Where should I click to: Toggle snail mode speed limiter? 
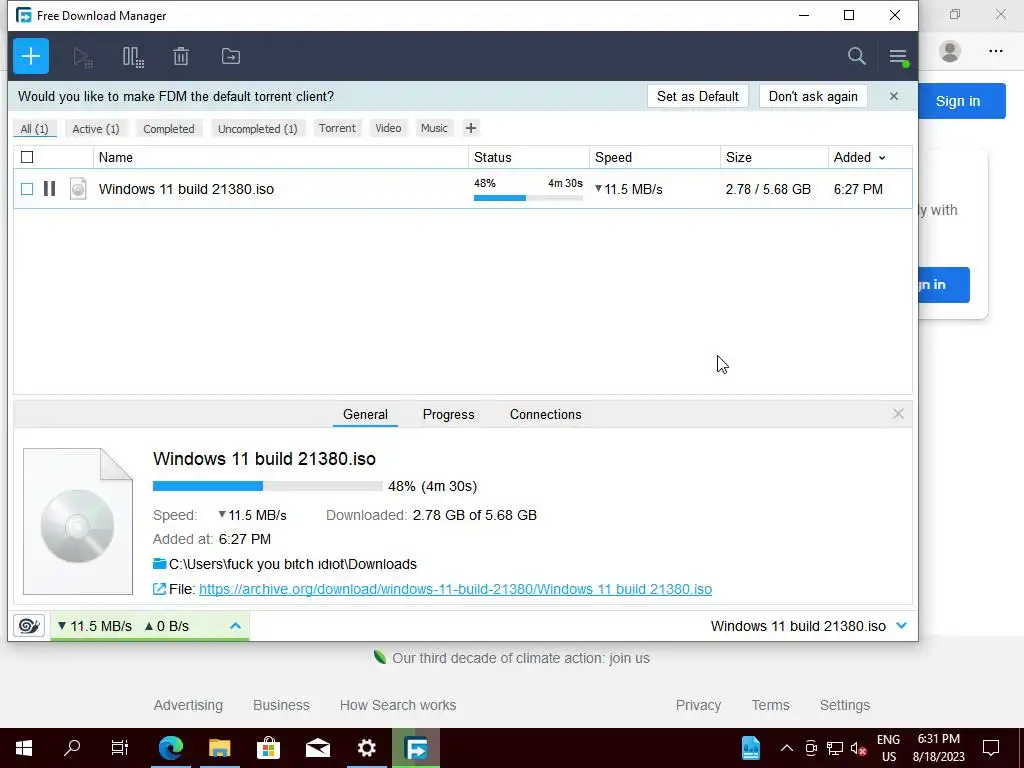click(29, 626)
